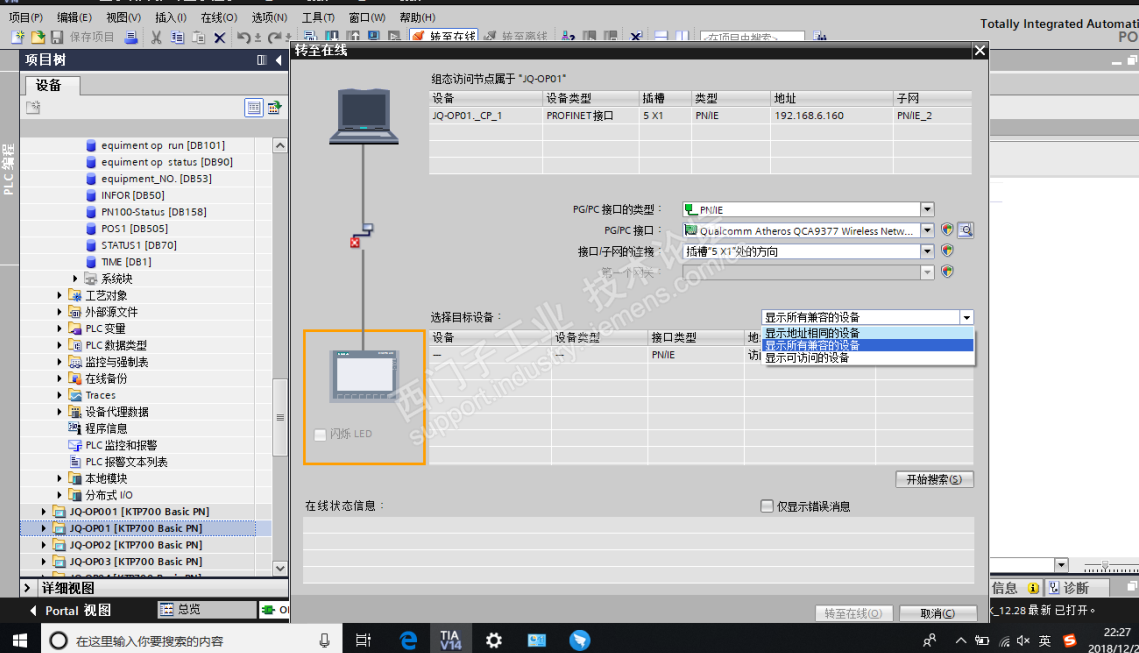Expand the 详细视图 panel
1139x653 pixels.
pyautogui.click(x=27, y=587)
